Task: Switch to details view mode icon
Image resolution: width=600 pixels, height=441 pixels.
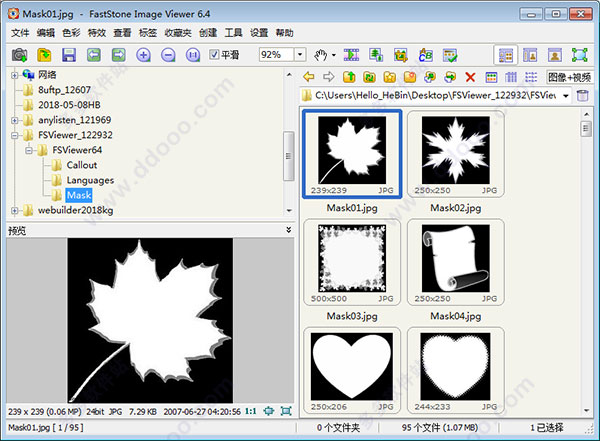Action: point(511,77)
